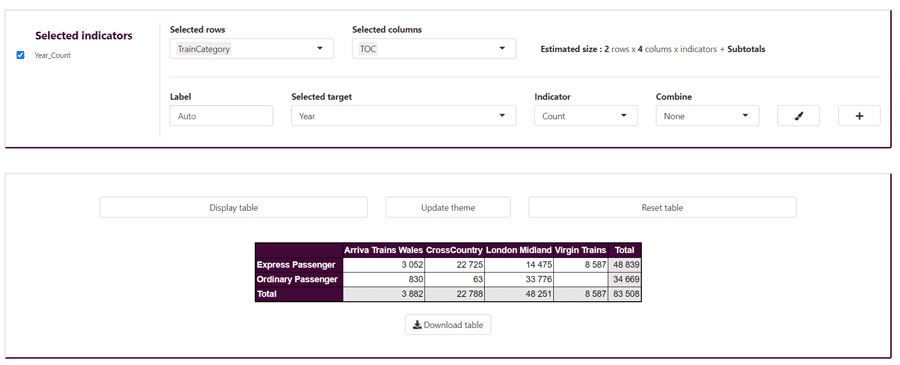Click the grand total cell 83 508
Screen dimensions: 900x365
point(624,294)
